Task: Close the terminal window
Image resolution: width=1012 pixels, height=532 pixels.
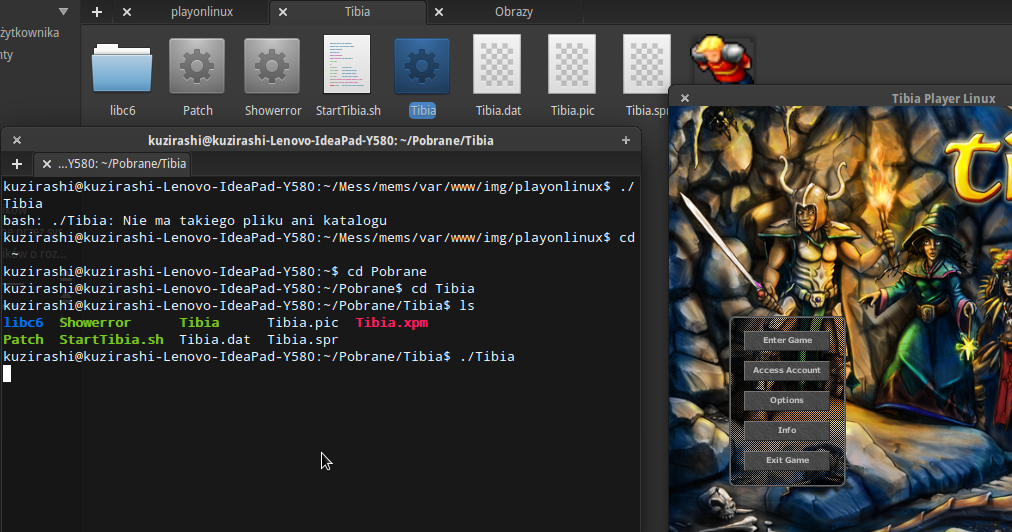Action: click(x=17, y=140)
